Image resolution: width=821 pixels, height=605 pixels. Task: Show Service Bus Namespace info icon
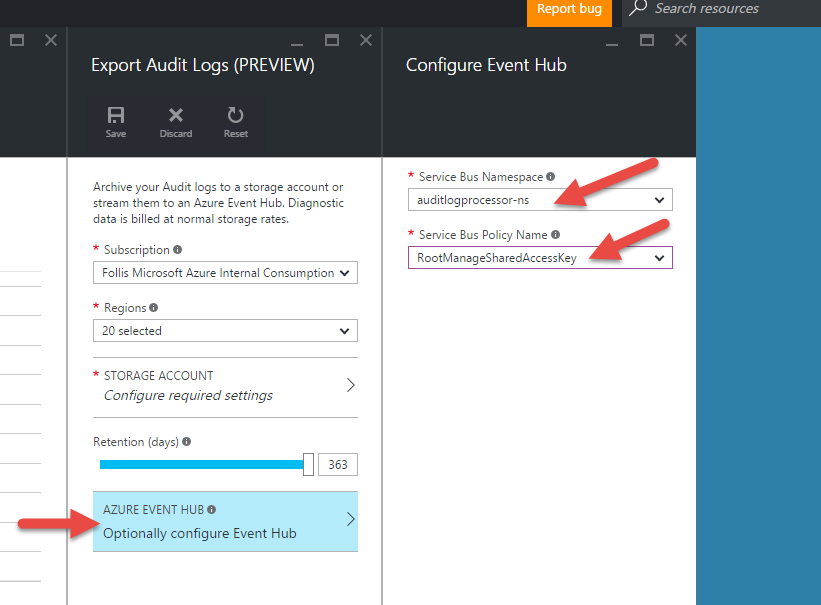pos(550,177)
